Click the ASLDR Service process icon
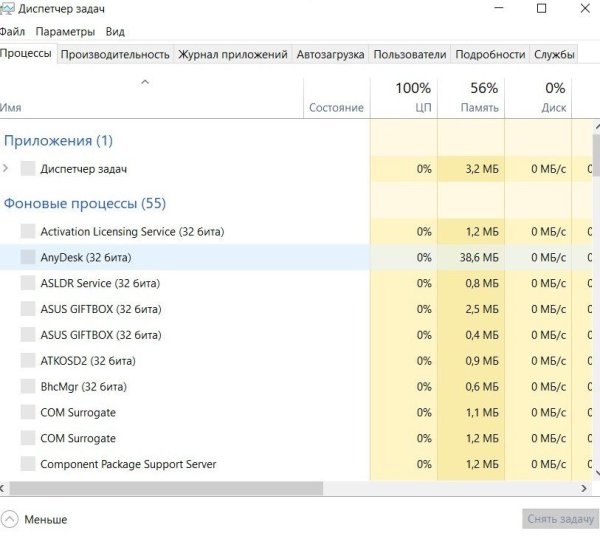 [27, 283]
